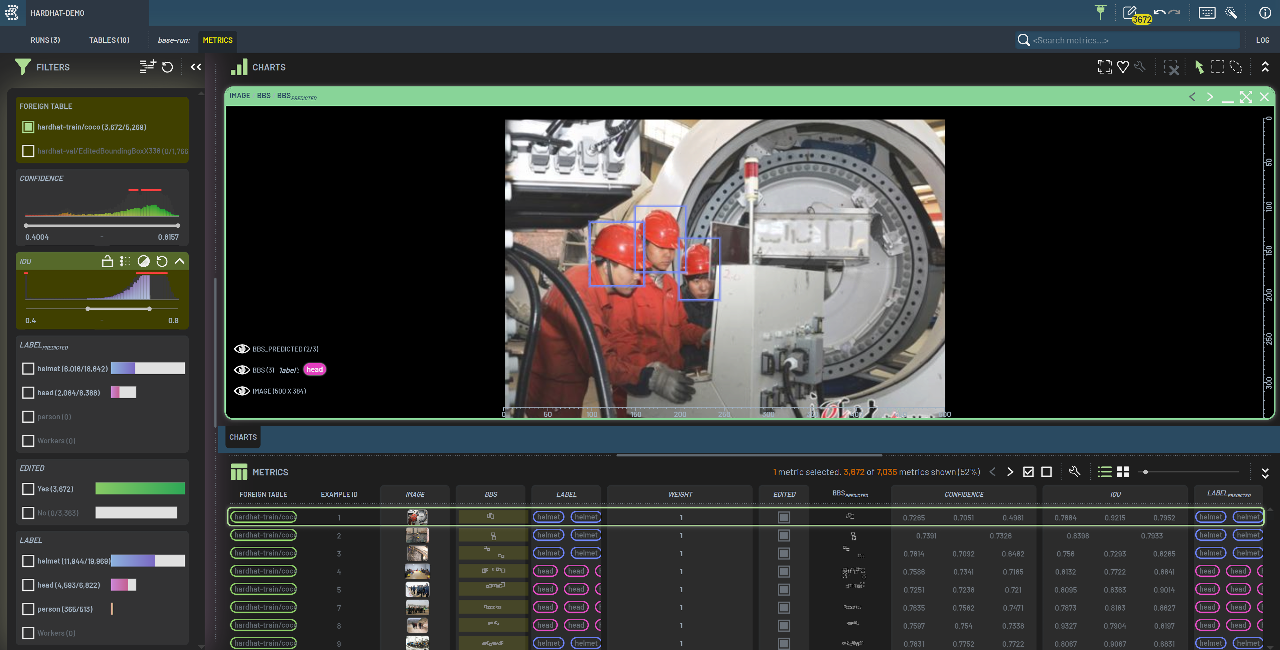Select the rectangle selection tool in Charts toolbar
The height and width of the screenshot is (650, 1280).
click(x=1217, y=67)
